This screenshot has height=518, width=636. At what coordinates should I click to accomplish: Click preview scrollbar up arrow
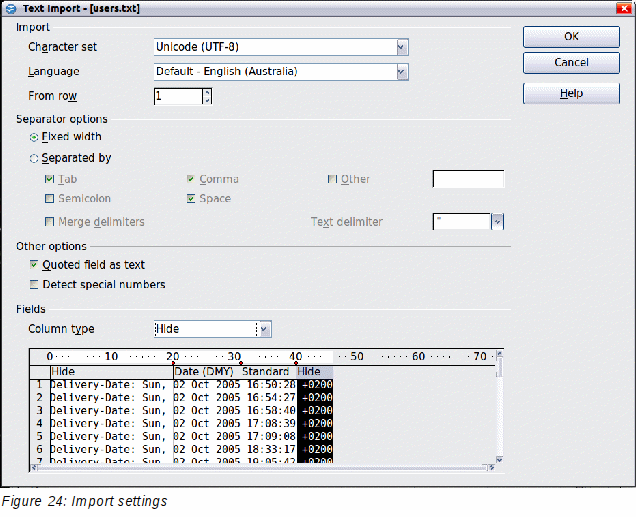499,354
